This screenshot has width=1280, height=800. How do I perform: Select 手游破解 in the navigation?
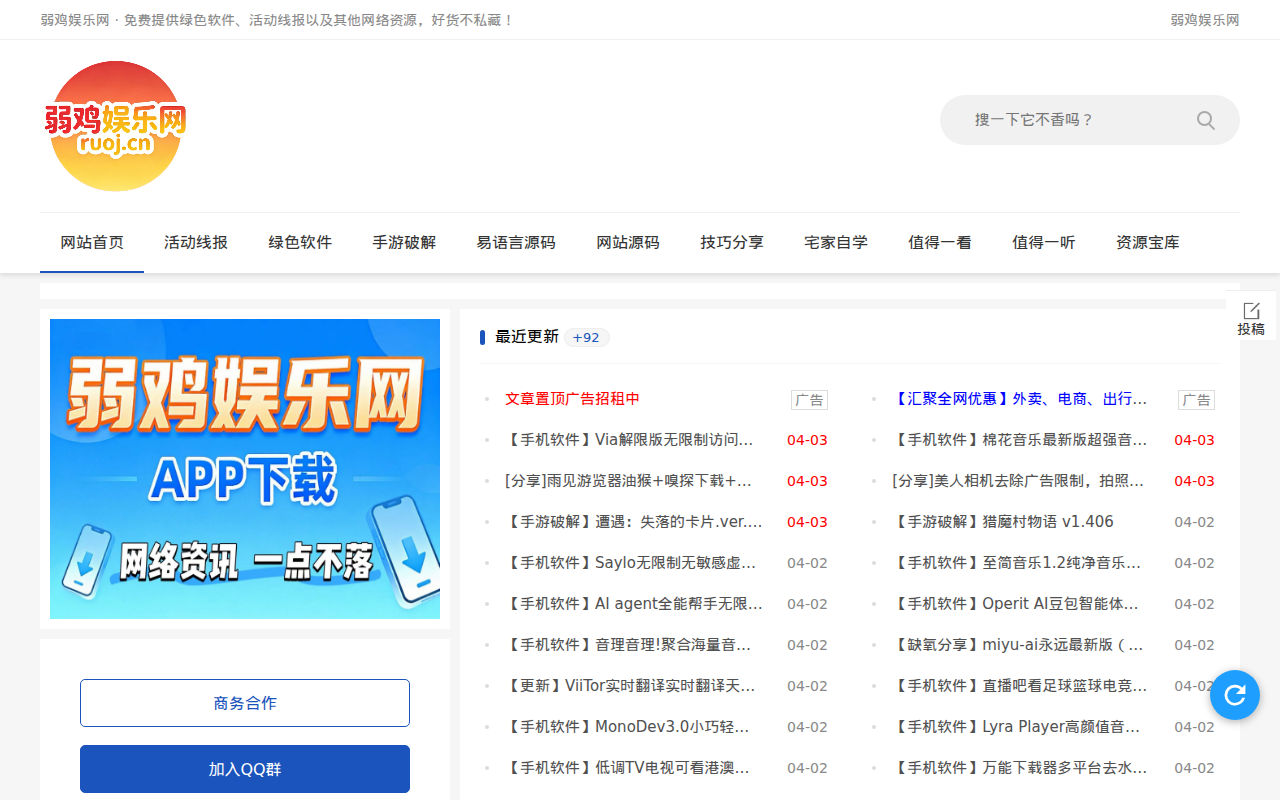[x=403, y=242]
